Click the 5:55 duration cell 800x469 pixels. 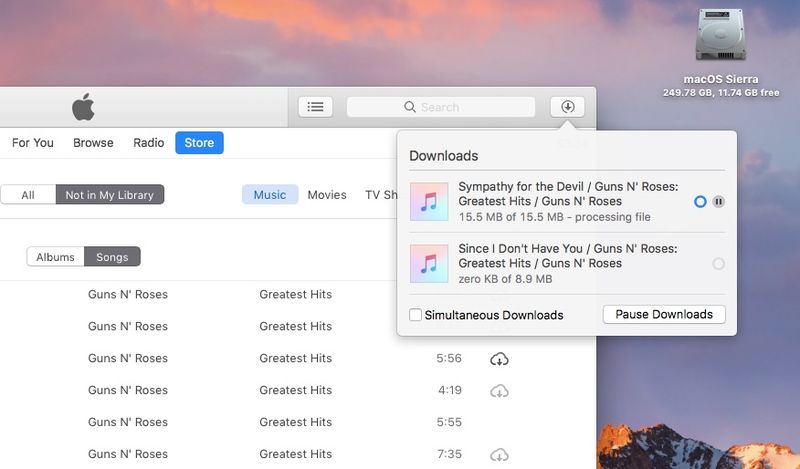[449, 422]
